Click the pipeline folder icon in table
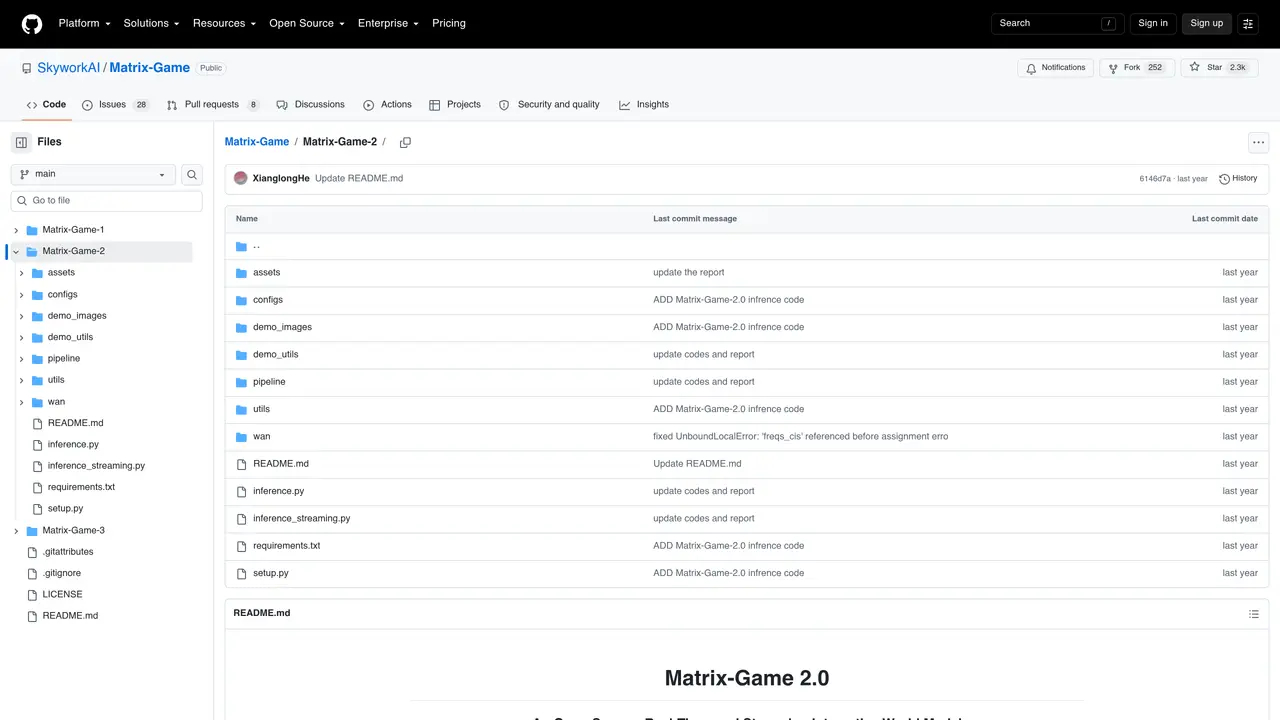The image size is (1280, 720). (x=241, y=382)
